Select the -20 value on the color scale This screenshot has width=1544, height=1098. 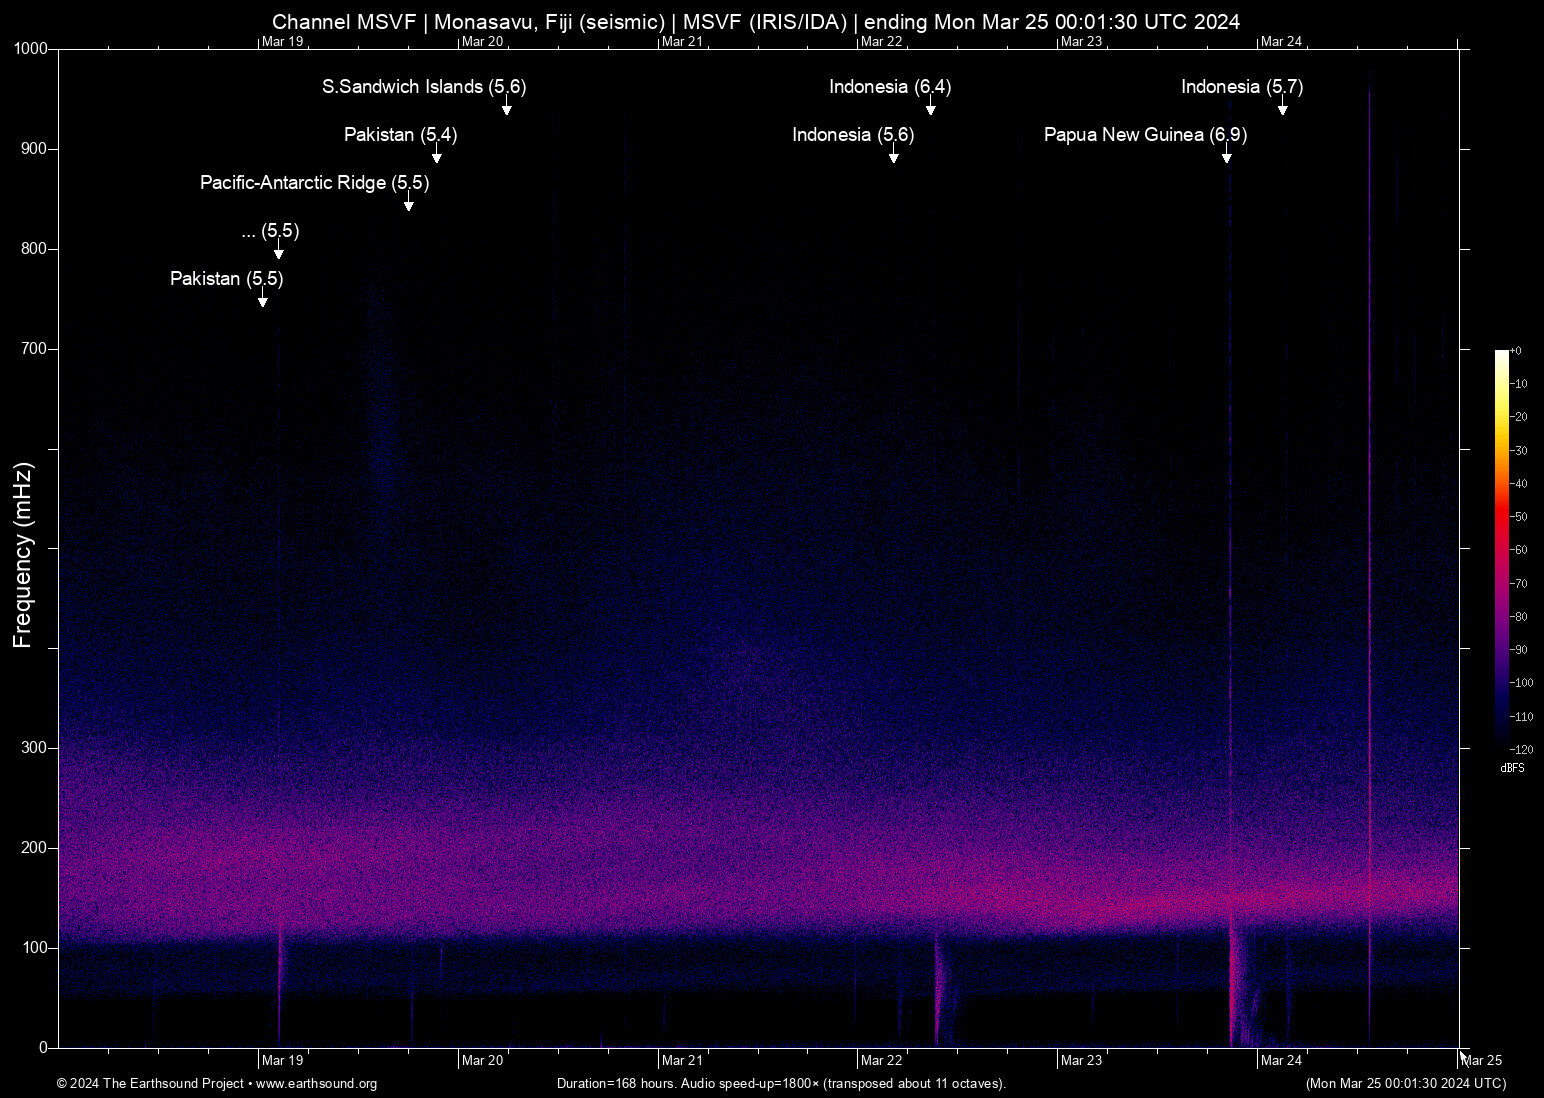(x=1518, y=417)
